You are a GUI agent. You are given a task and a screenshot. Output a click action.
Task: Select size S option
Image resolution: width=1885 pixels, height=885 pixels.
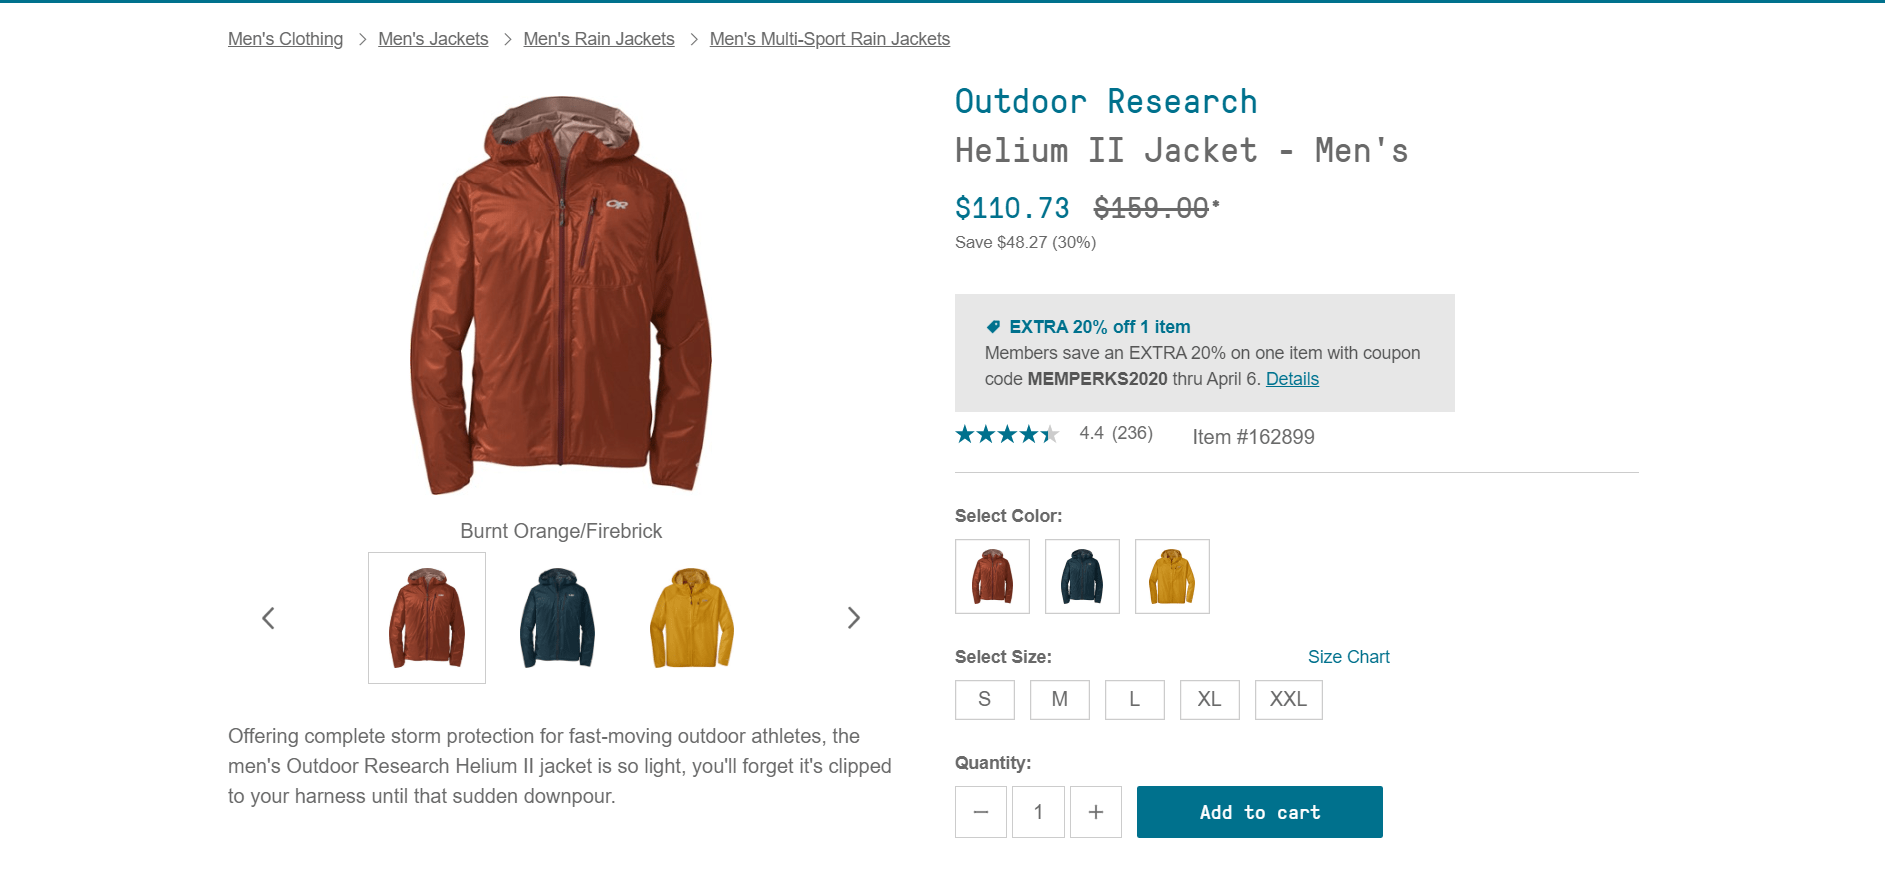pos(985,700)
